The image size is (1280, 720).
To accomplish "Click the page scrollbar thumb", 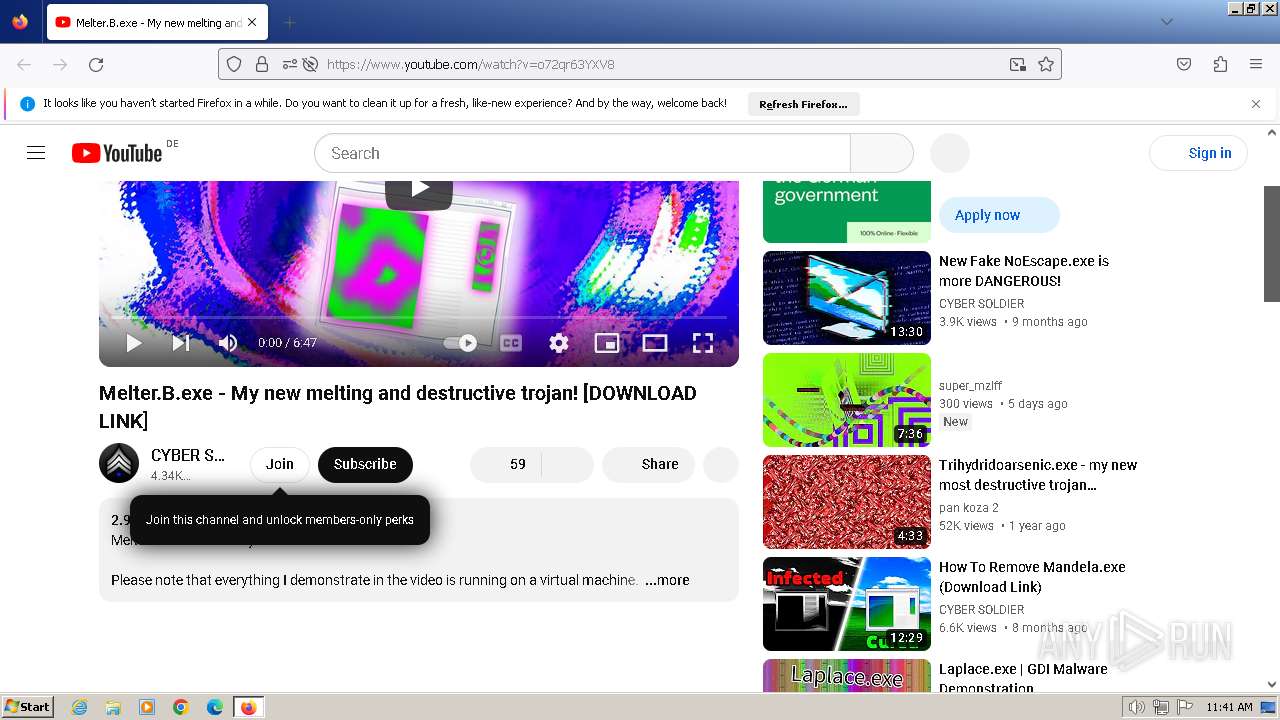I will point(1272,243).
